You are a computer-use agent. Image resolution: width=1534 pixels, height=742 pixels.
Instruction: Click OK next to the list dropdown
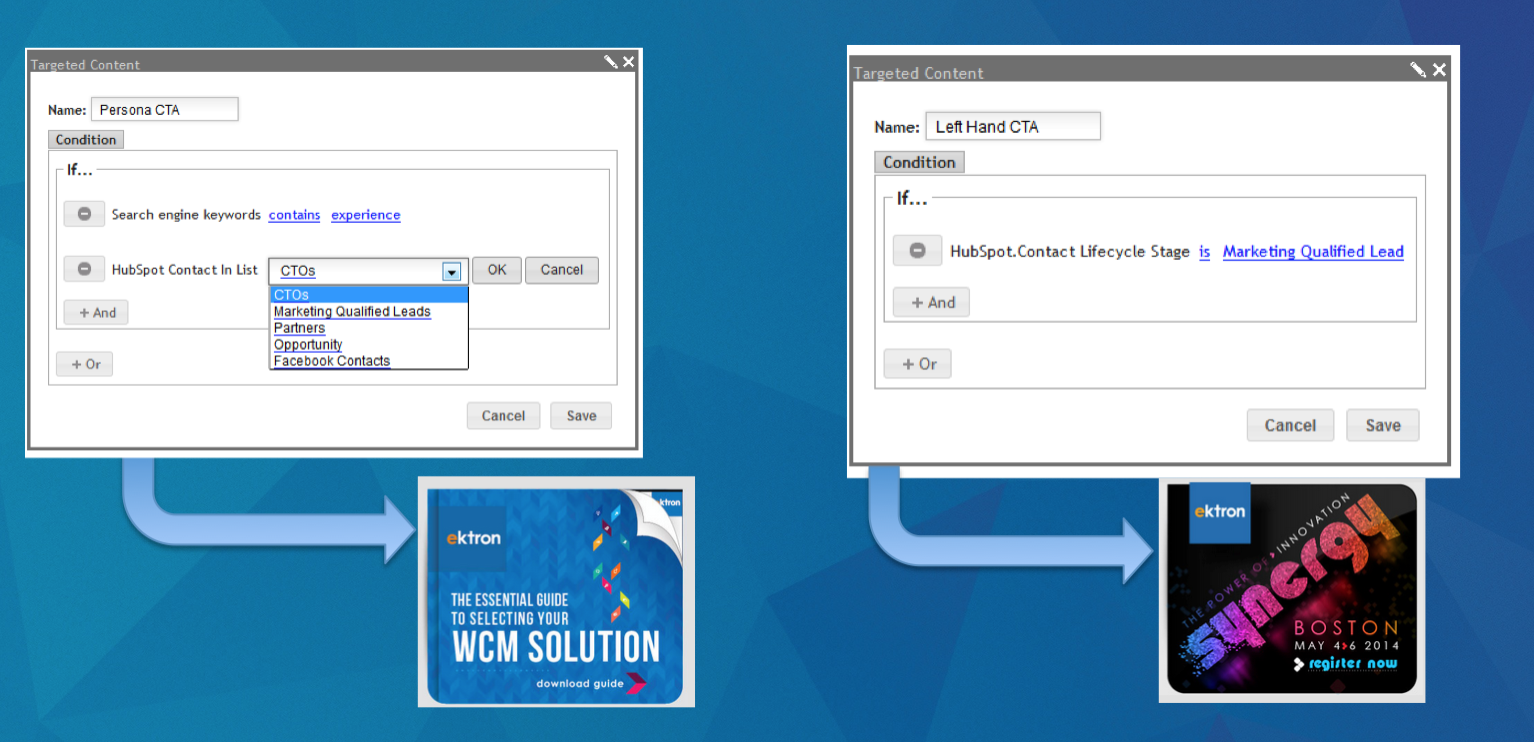pyautogui.click(x=497, y=270)
